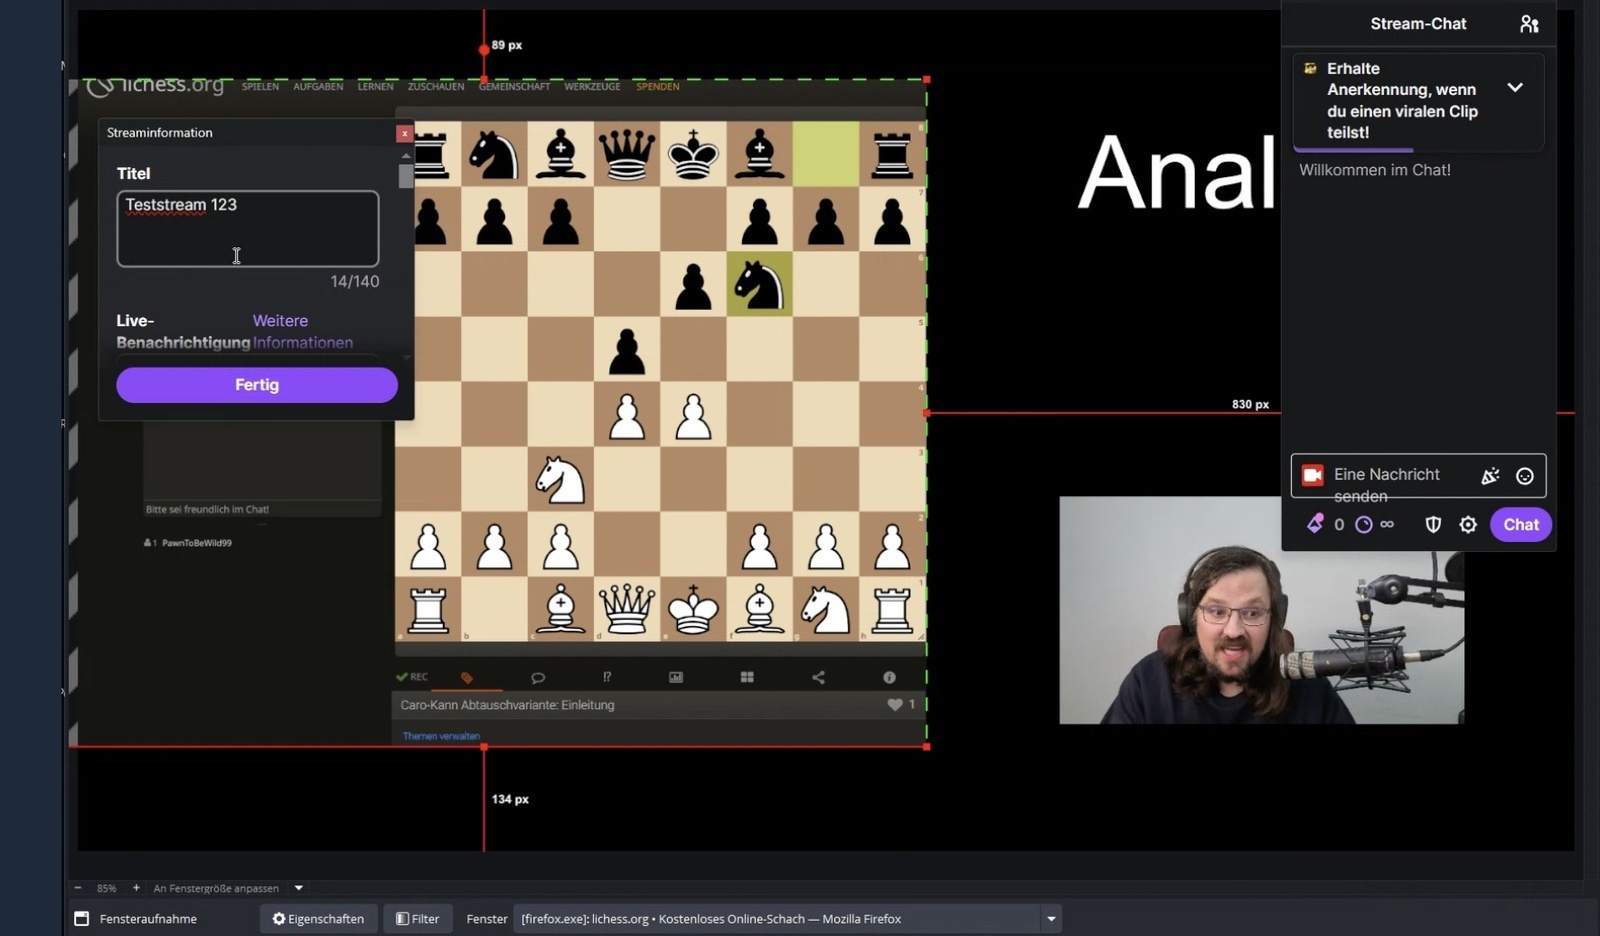Viewport: 1600px width, 936px height.
Task: Click into the Titel text field
Action: (247, 229)
